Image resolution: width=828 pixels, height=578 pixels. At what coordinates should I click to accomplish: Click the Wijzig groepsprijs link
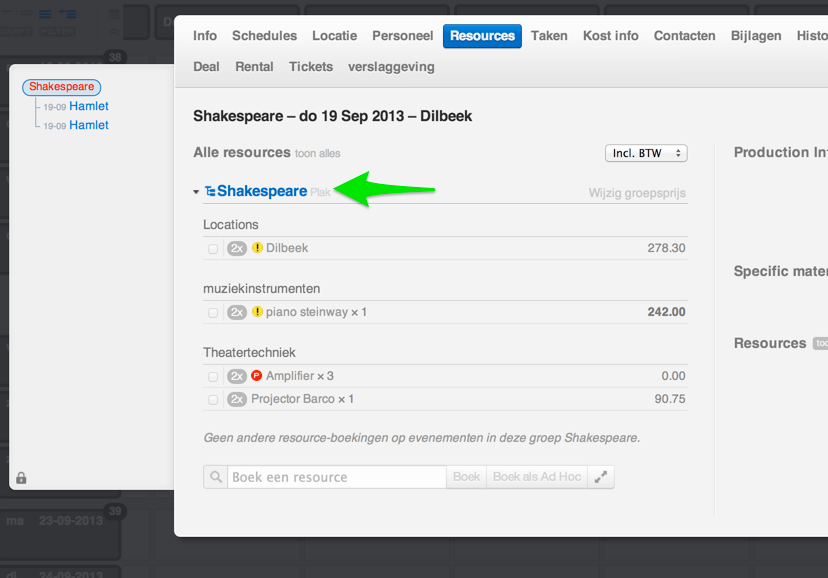tap(636, 193)
